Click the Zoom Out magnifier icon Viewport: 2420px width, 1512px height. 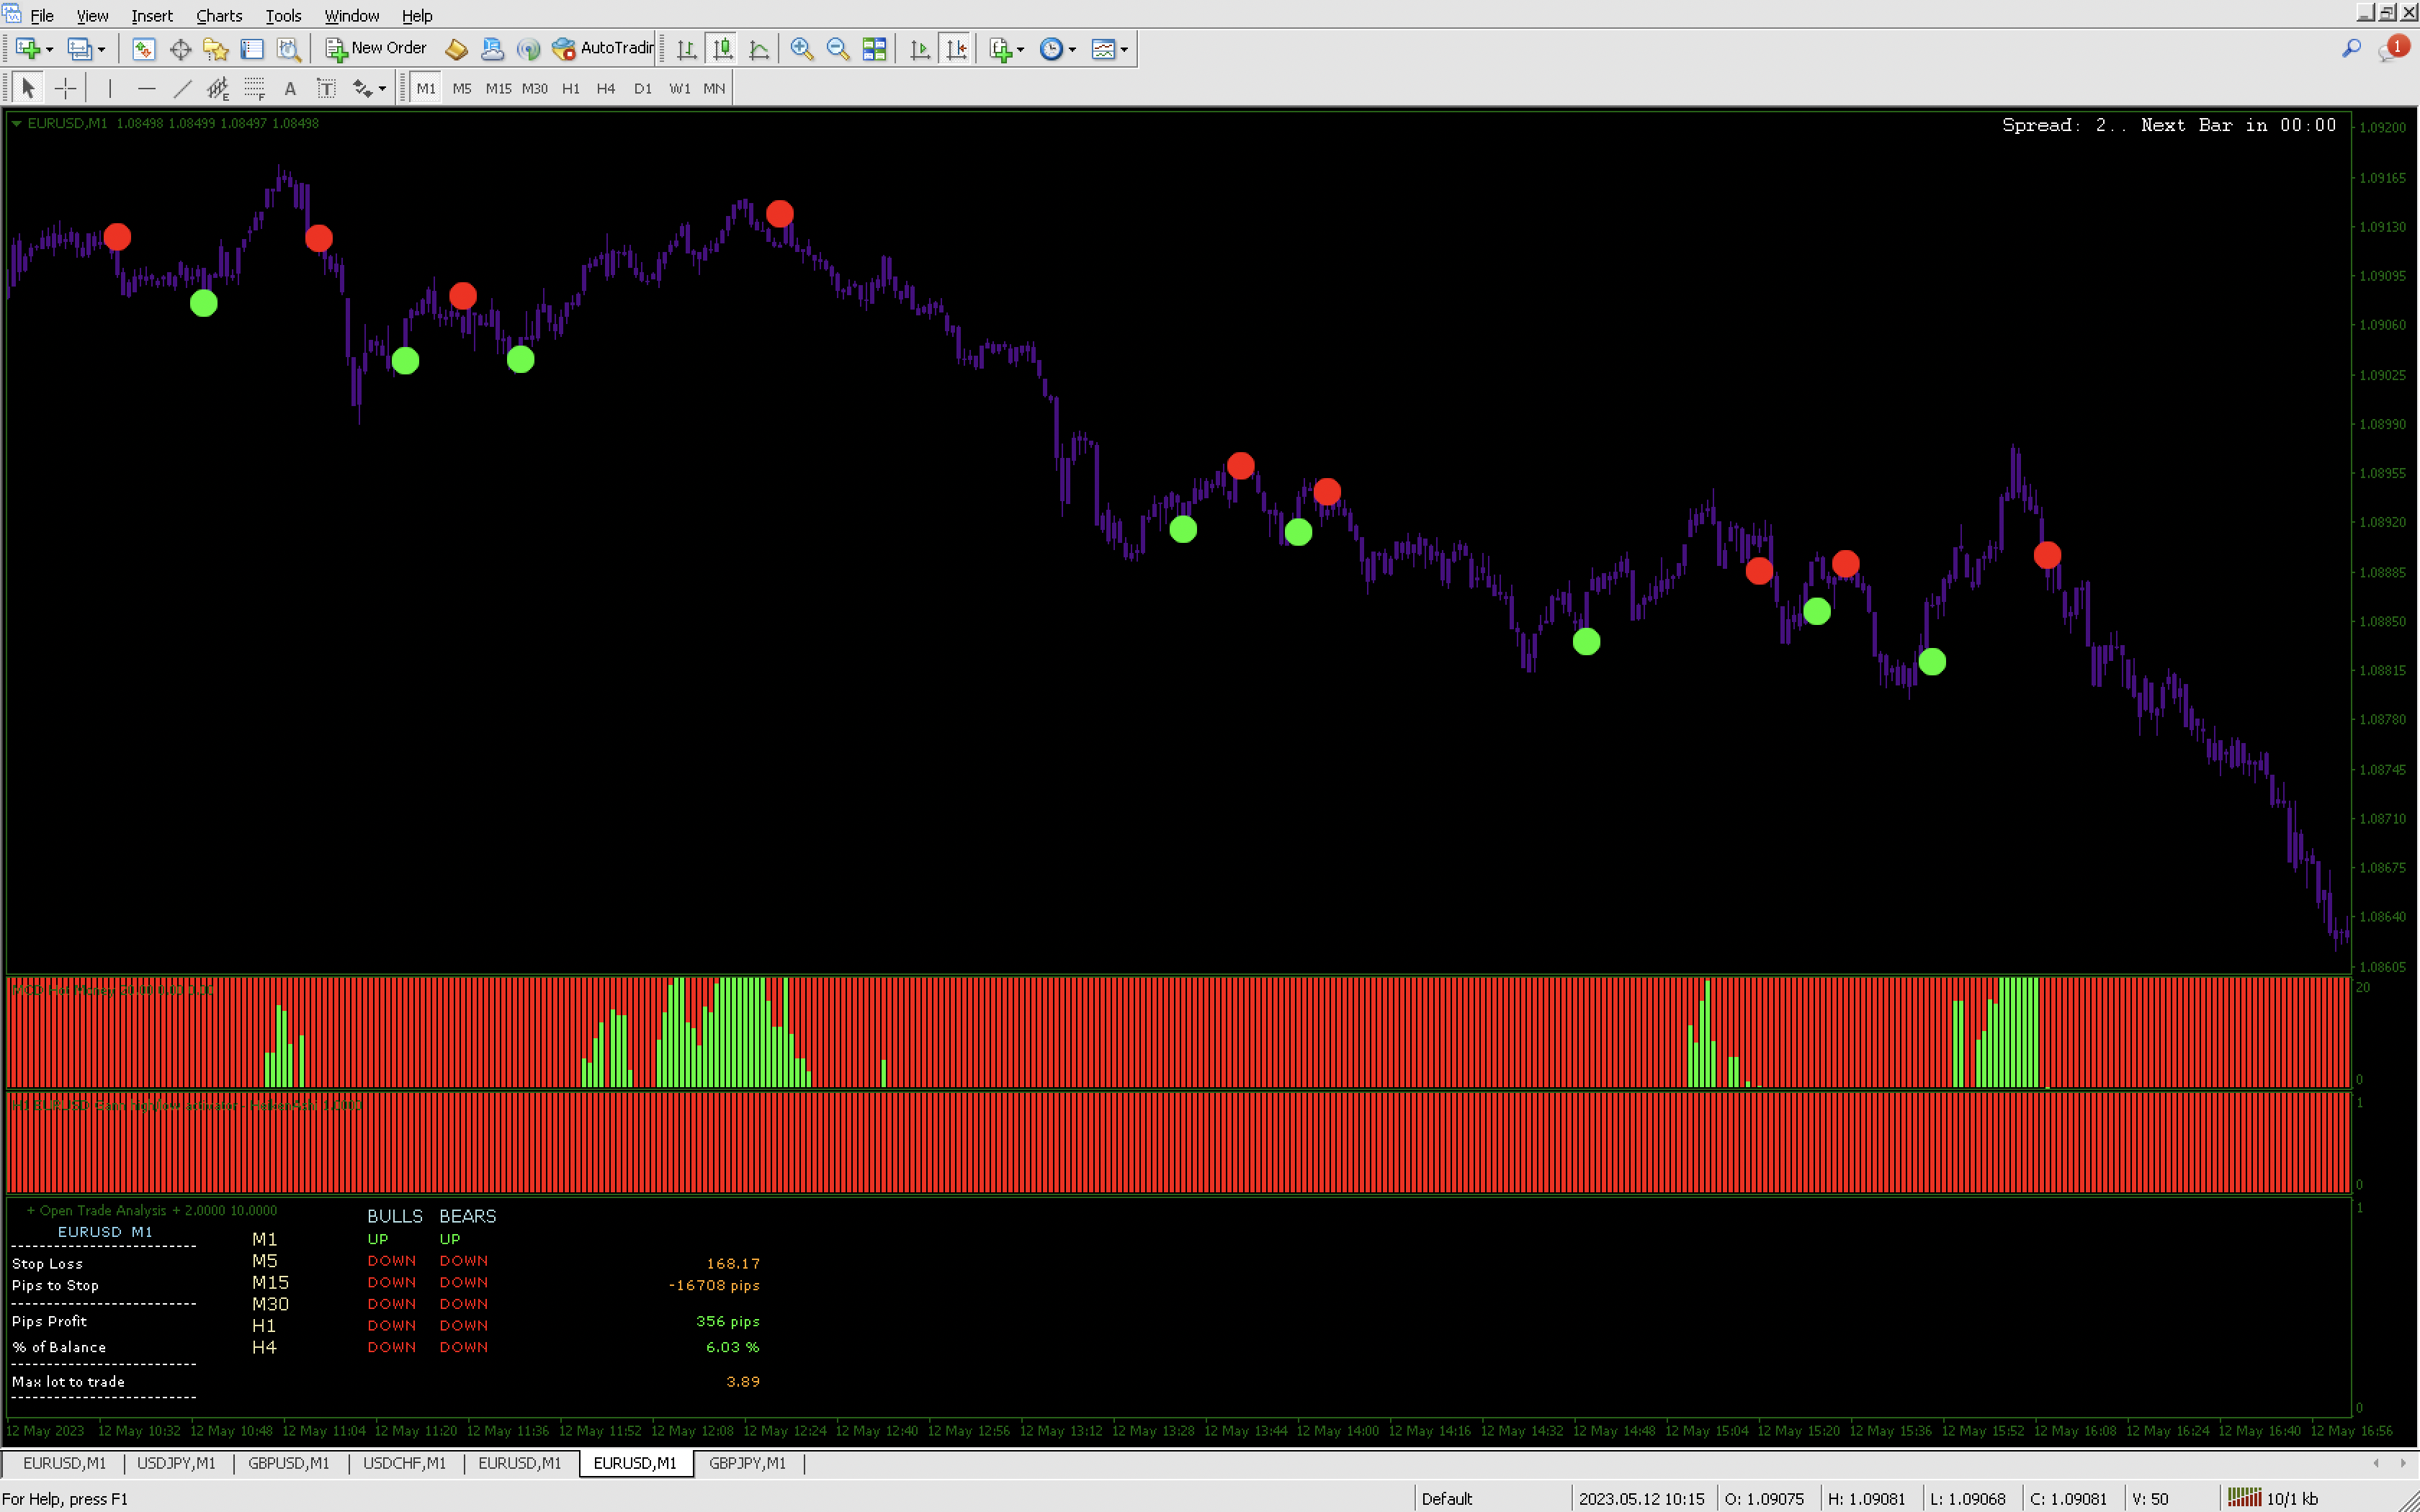pos(838,48)
